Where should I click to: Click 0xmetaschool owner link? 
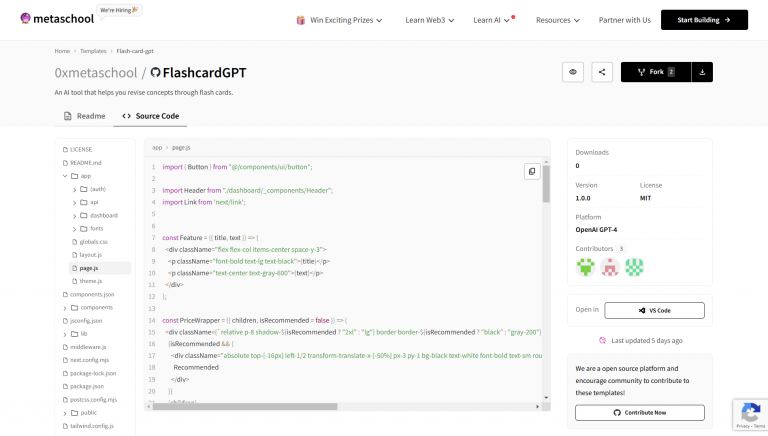coord(96,73)
